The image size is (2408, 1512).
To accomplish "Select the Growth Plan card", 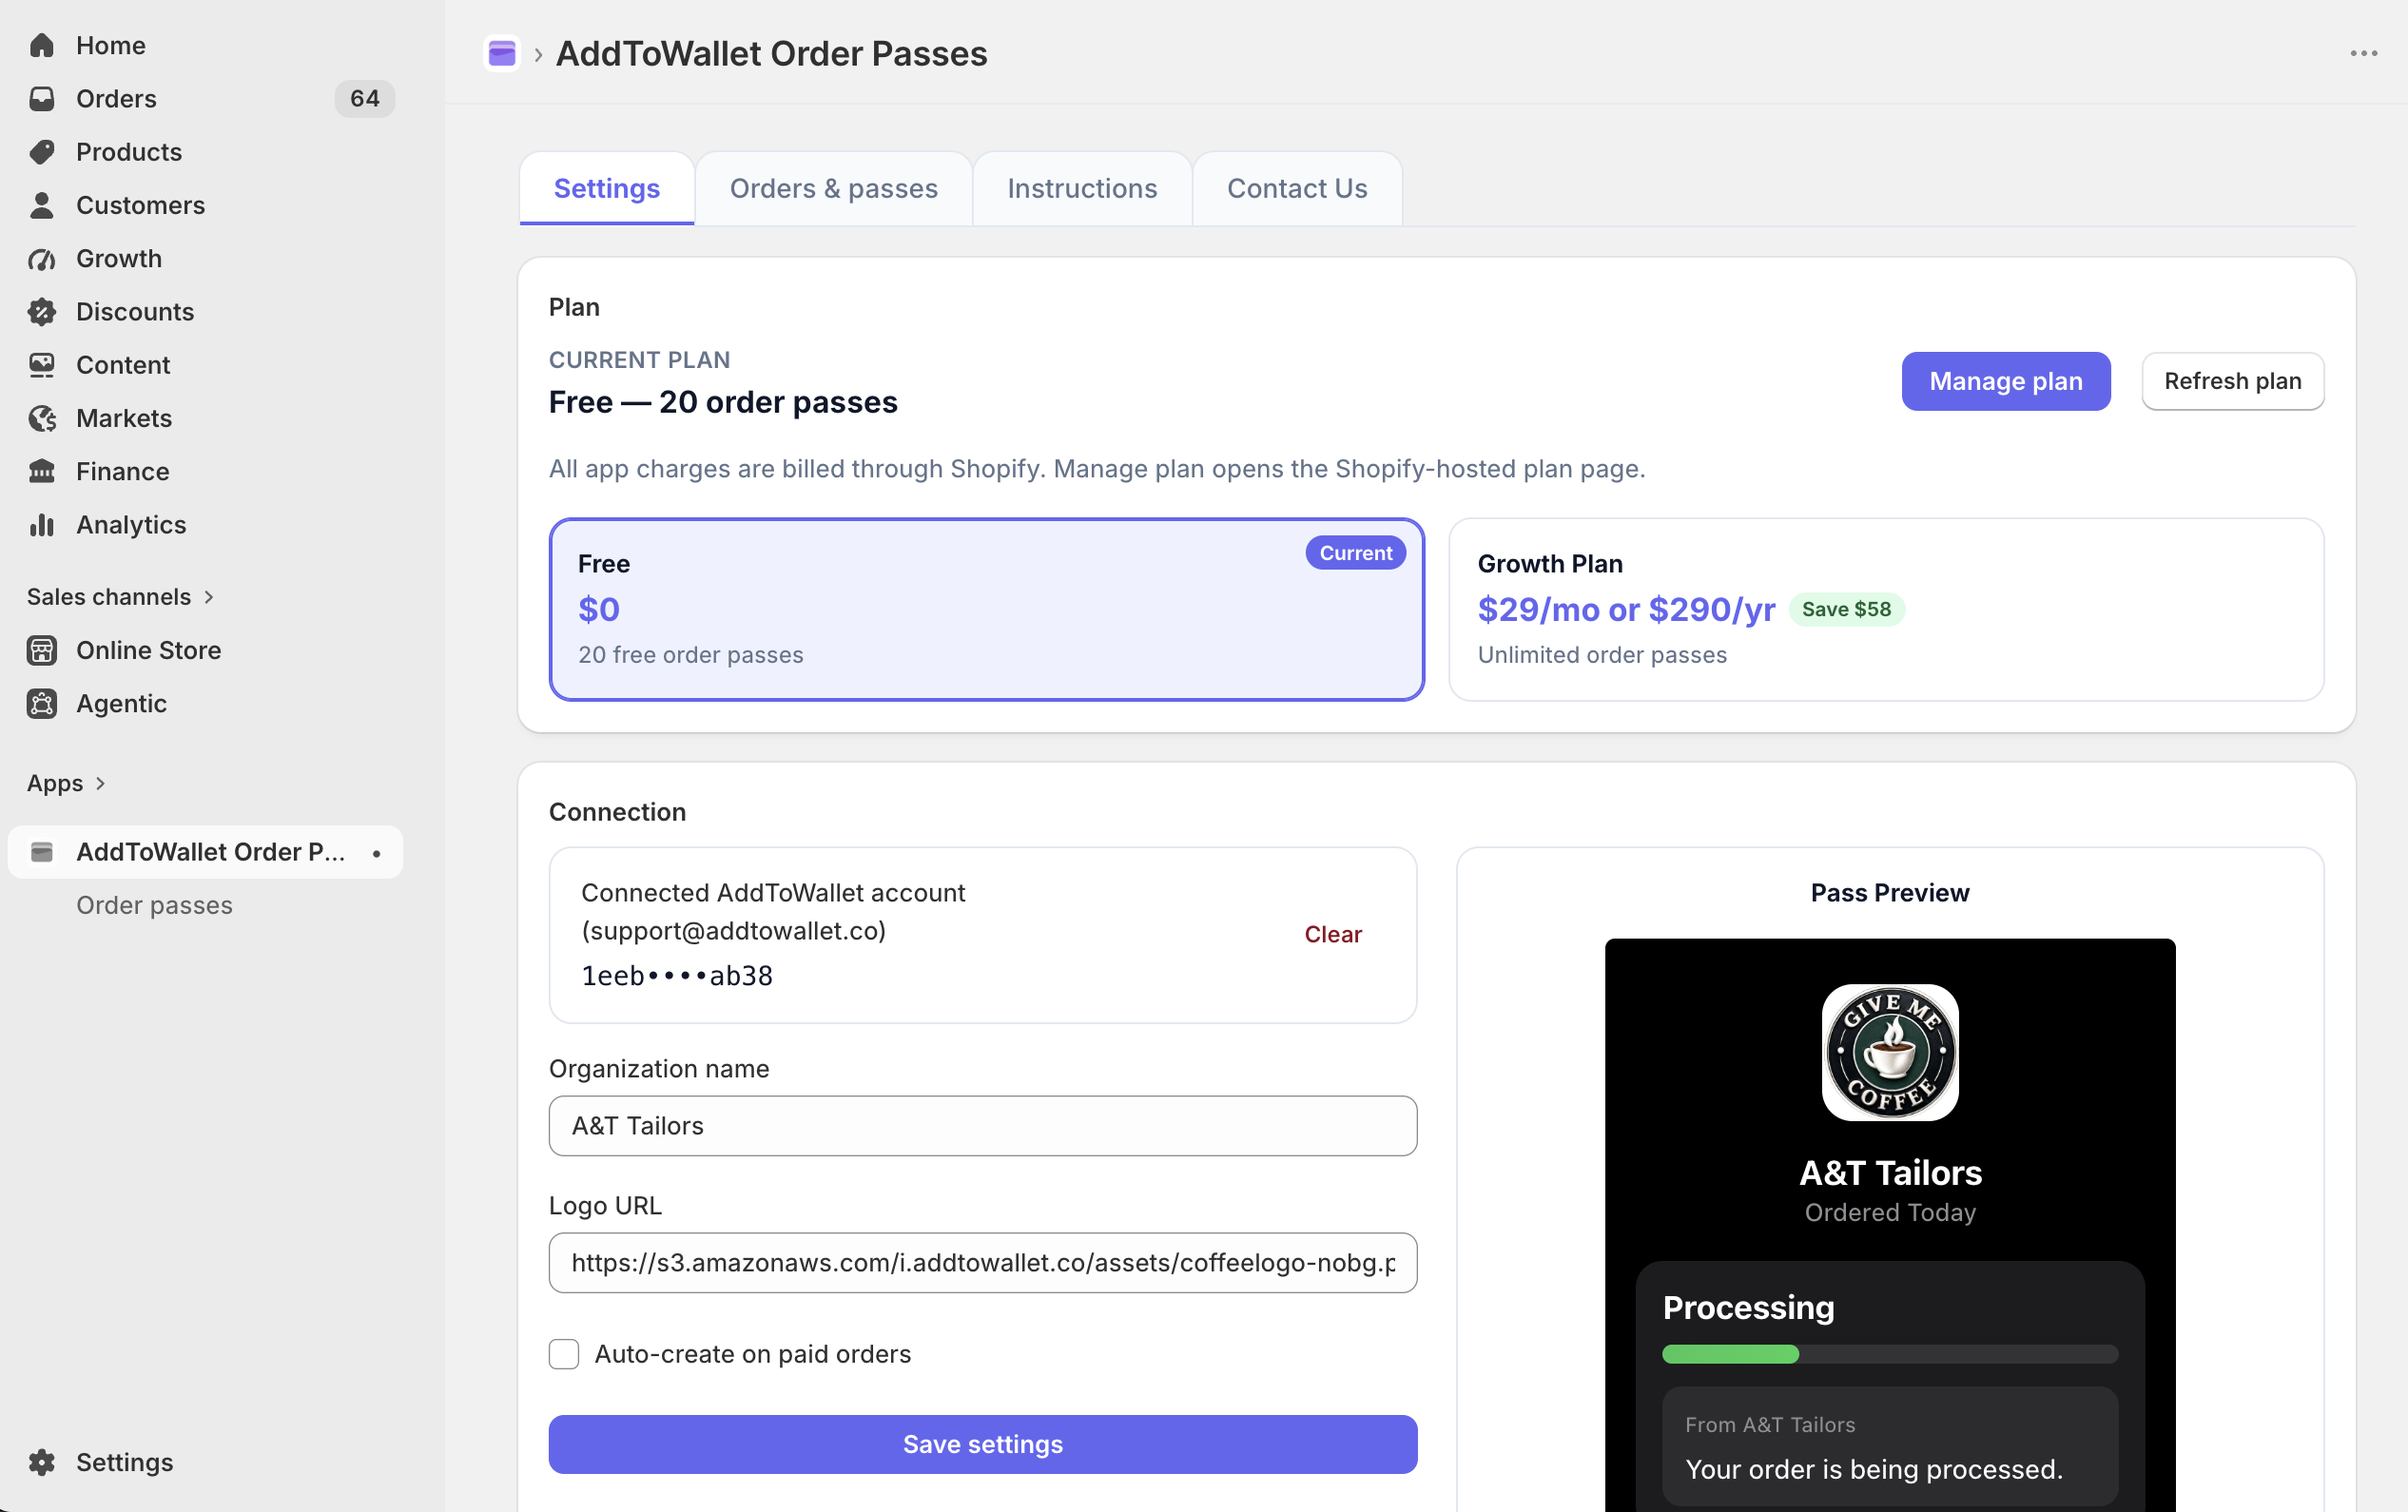I will [x=1886, y=609].
